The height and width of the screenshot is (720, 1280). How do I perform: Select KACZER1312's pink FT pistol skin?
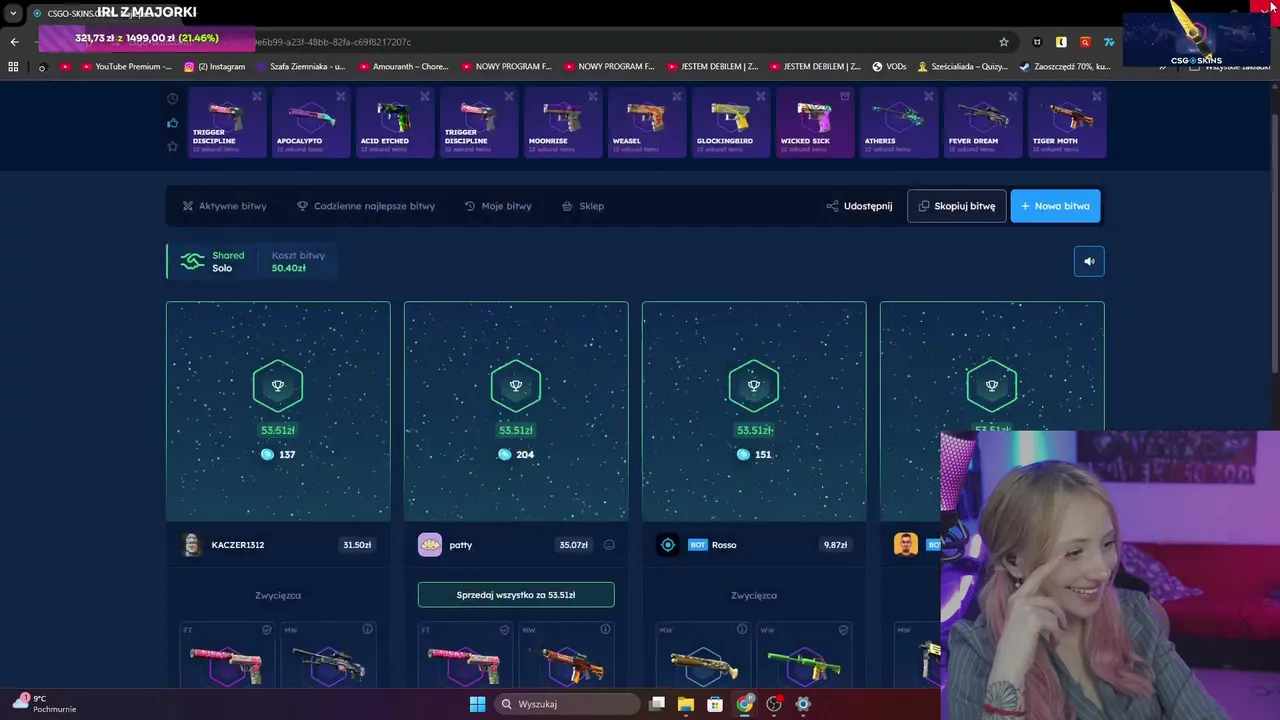point(227,664)
